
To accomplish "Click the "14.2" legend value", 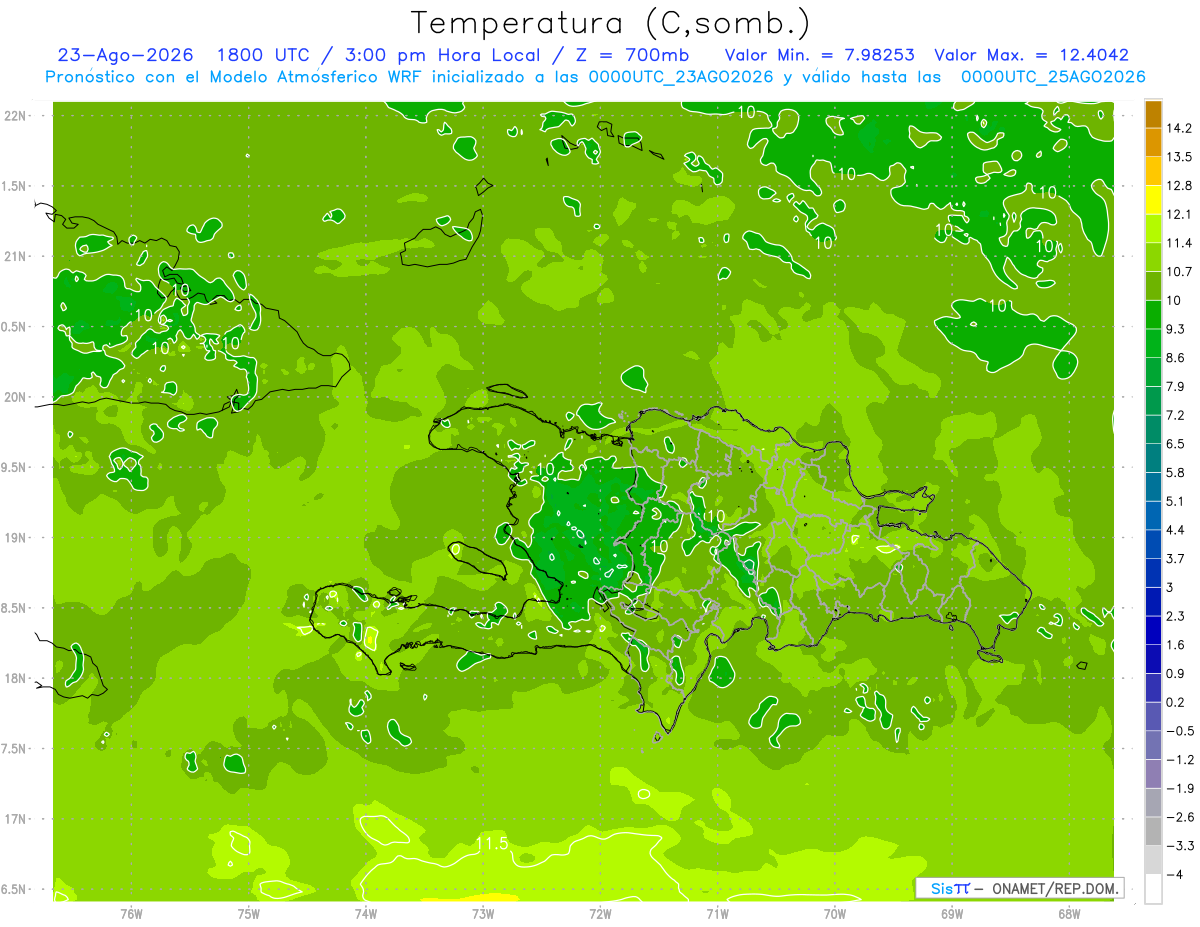I will point(1179,128).
